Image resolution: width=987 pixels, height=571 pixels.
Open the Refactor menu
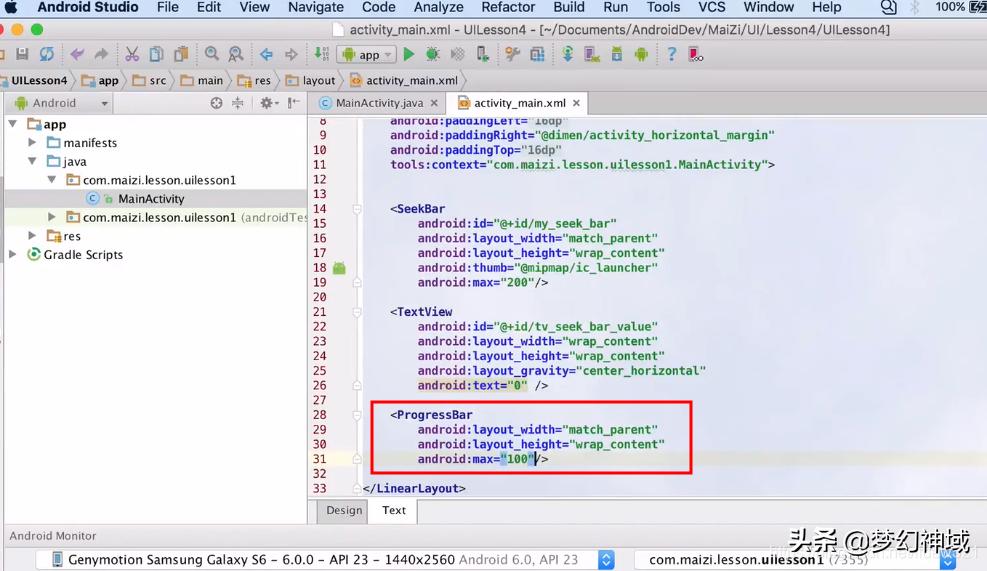[x=508, y=7]
